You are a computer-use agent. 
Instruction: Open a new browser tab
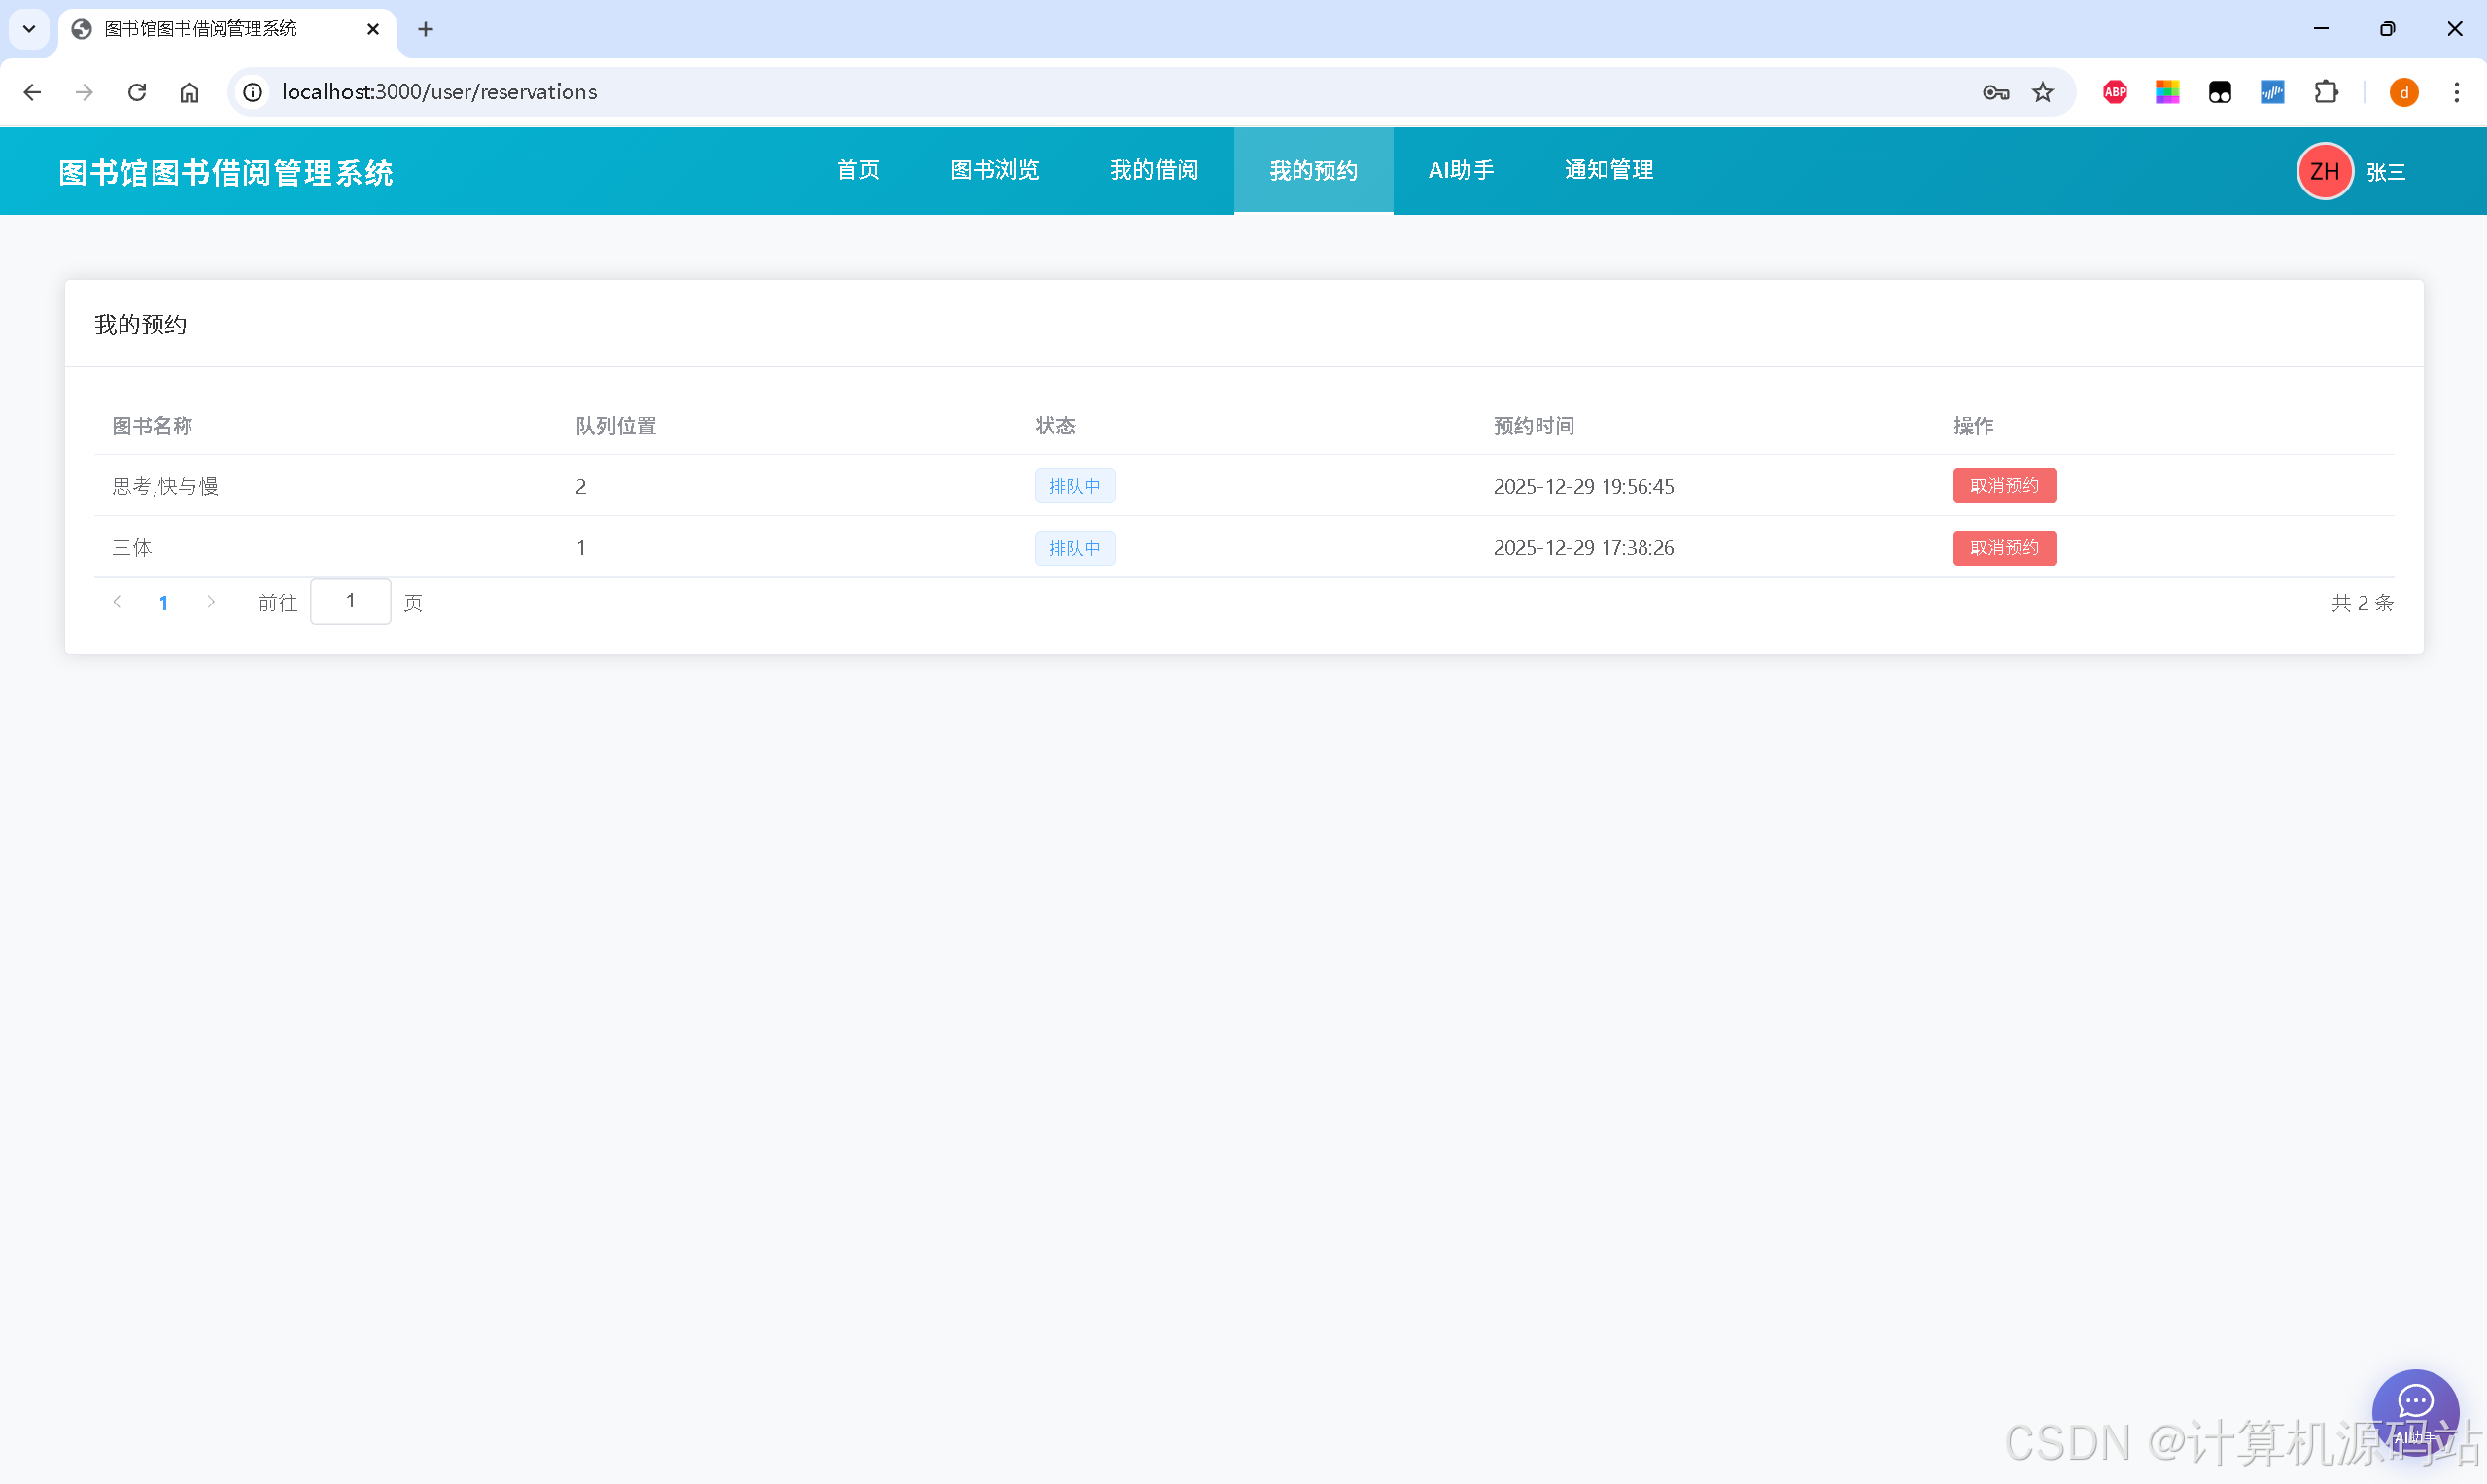click(x=425, y=29)
